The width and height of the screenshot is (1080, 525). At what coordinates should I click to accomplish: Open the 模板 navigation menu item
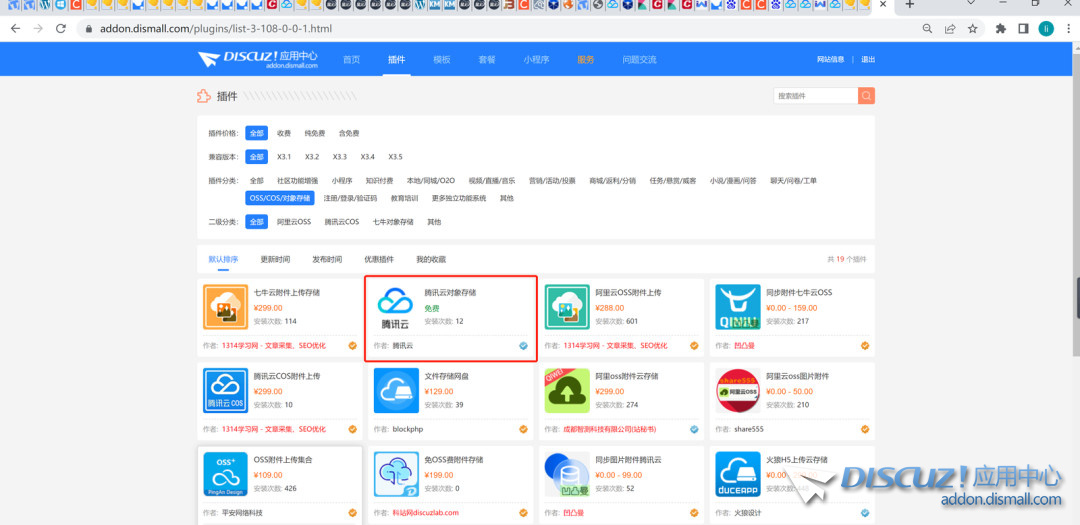coord(441,60)
